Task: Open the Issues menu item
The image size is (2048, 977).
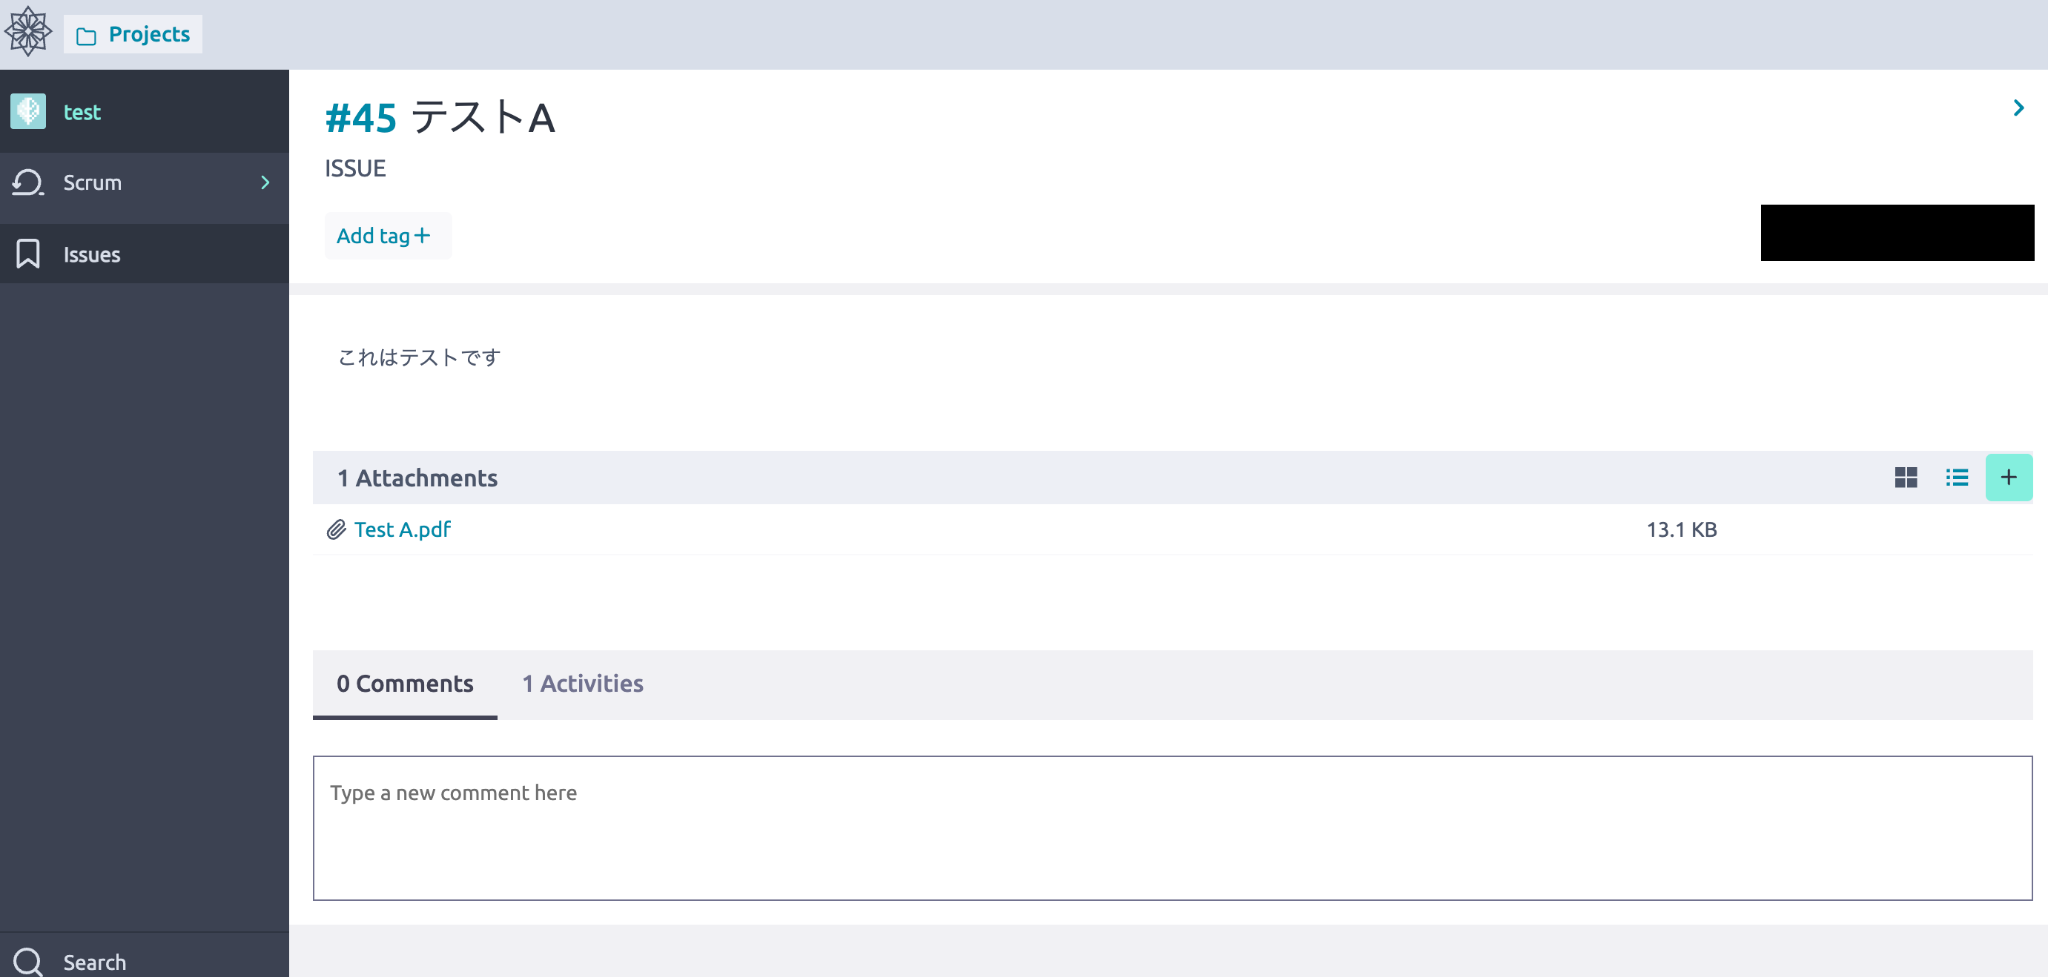Action: [144, 254]
